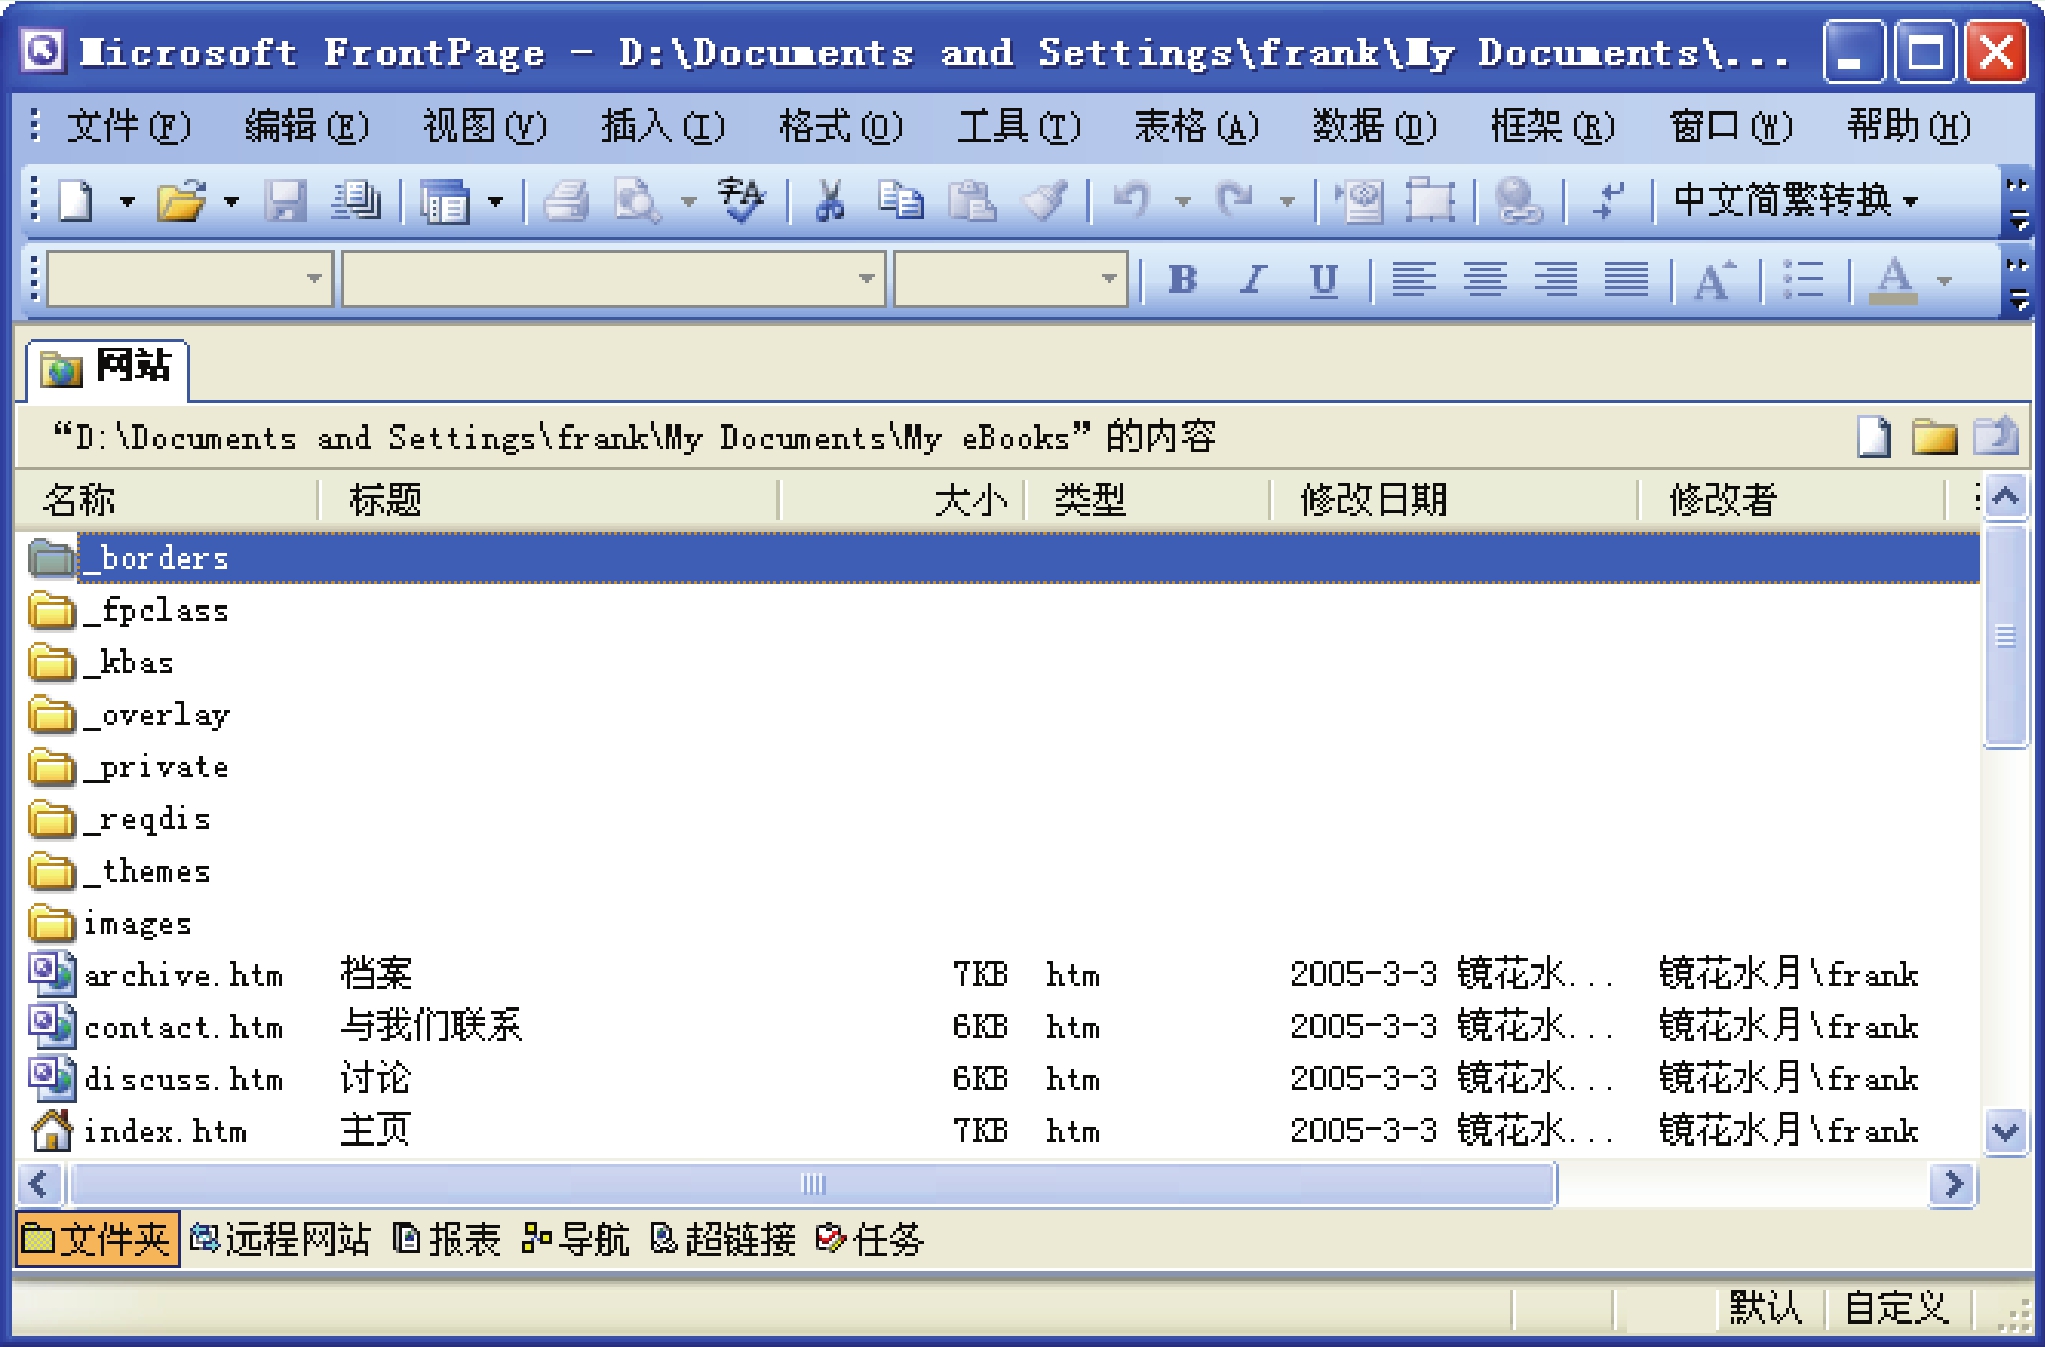Click the New Page icon in folder header

(1874, 437)
